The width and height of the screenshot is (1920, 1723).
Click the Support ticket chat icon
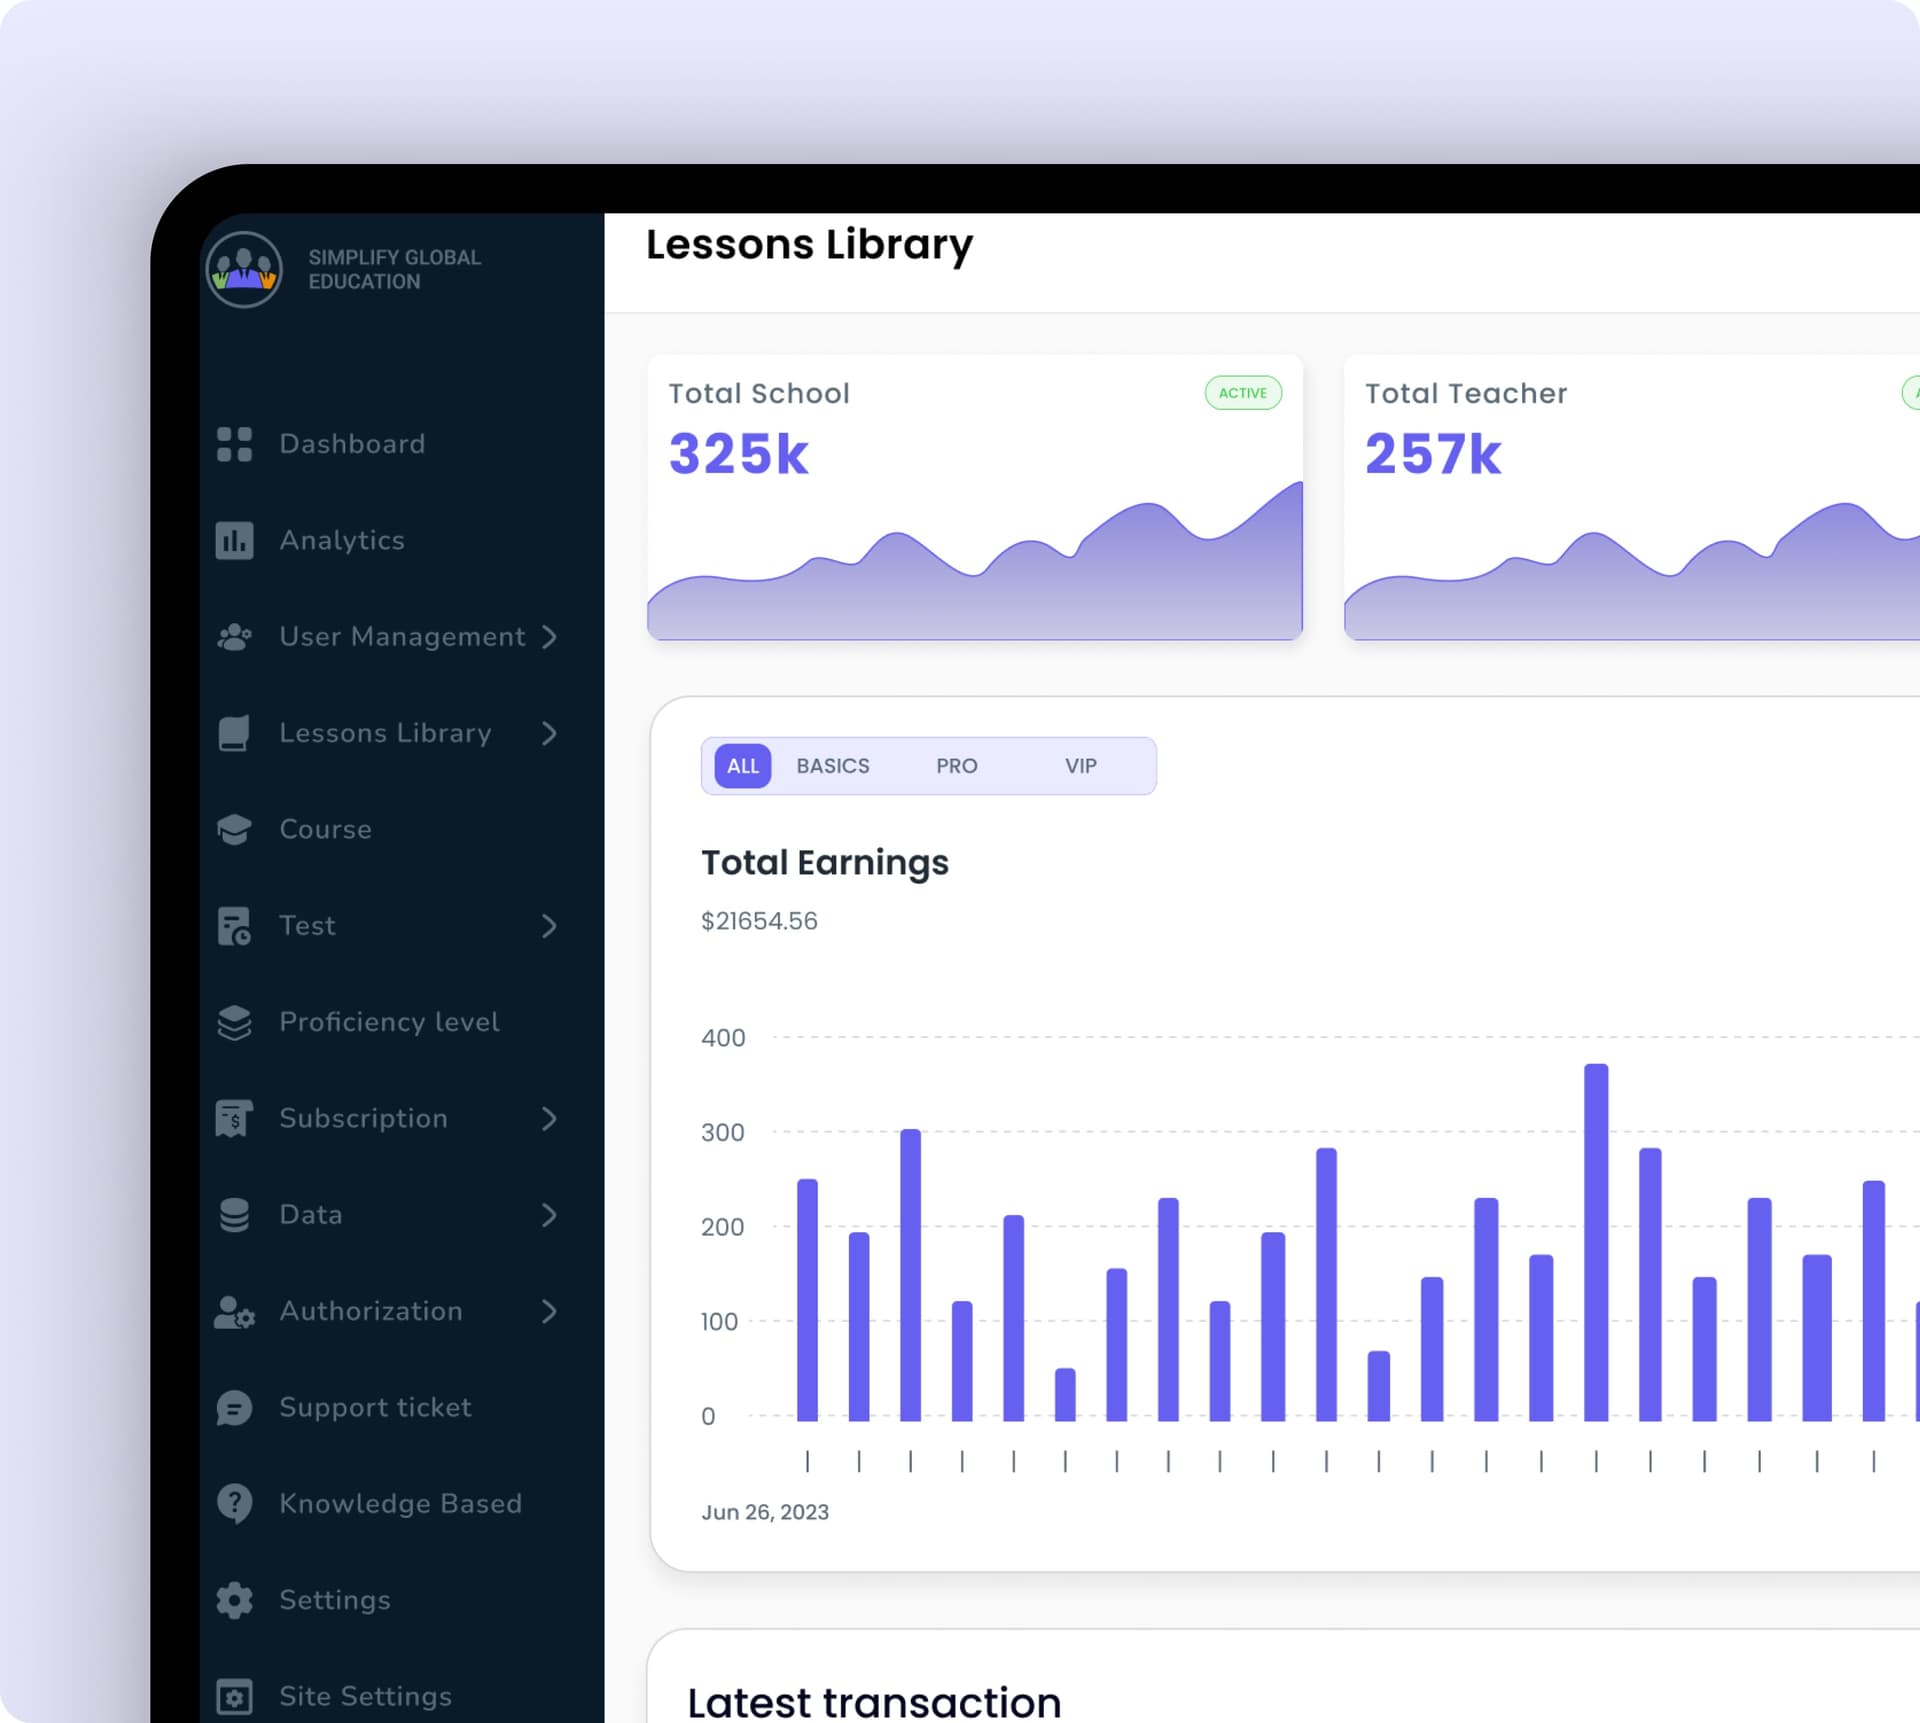coord(235,1408)
